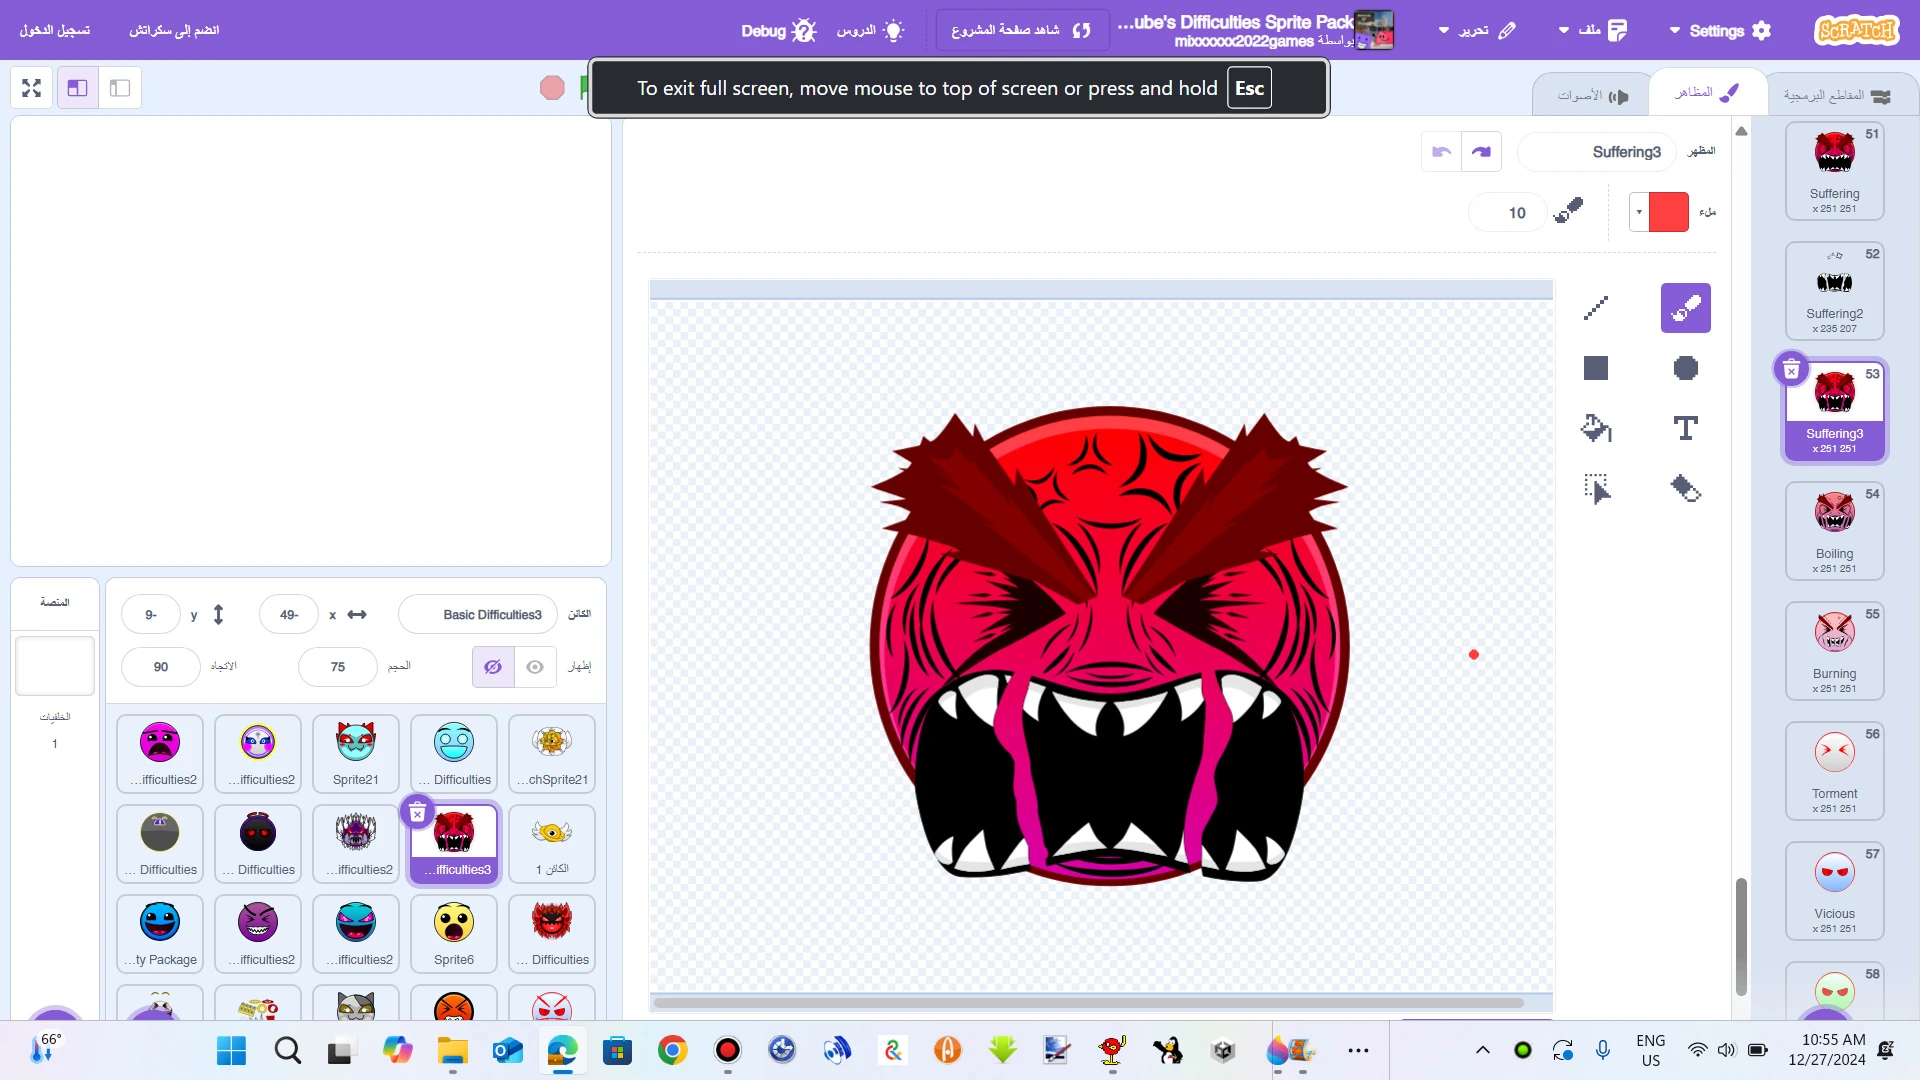Click the انضم إلى سكراتش link
This screenshot has width=1920, height=1080.
click(174, 30)
